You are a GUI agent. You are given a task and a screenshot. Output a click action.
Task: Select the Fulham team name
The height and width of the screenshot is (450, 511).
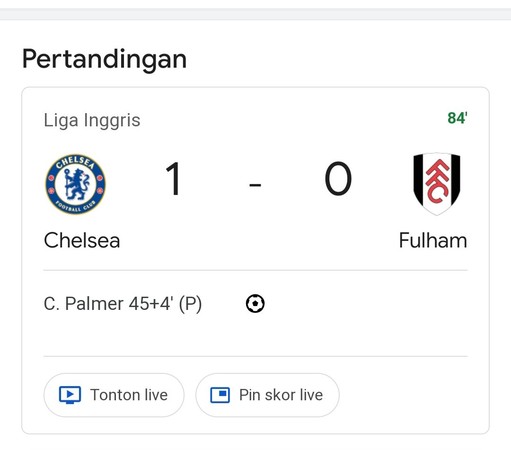tap(433, 240)
